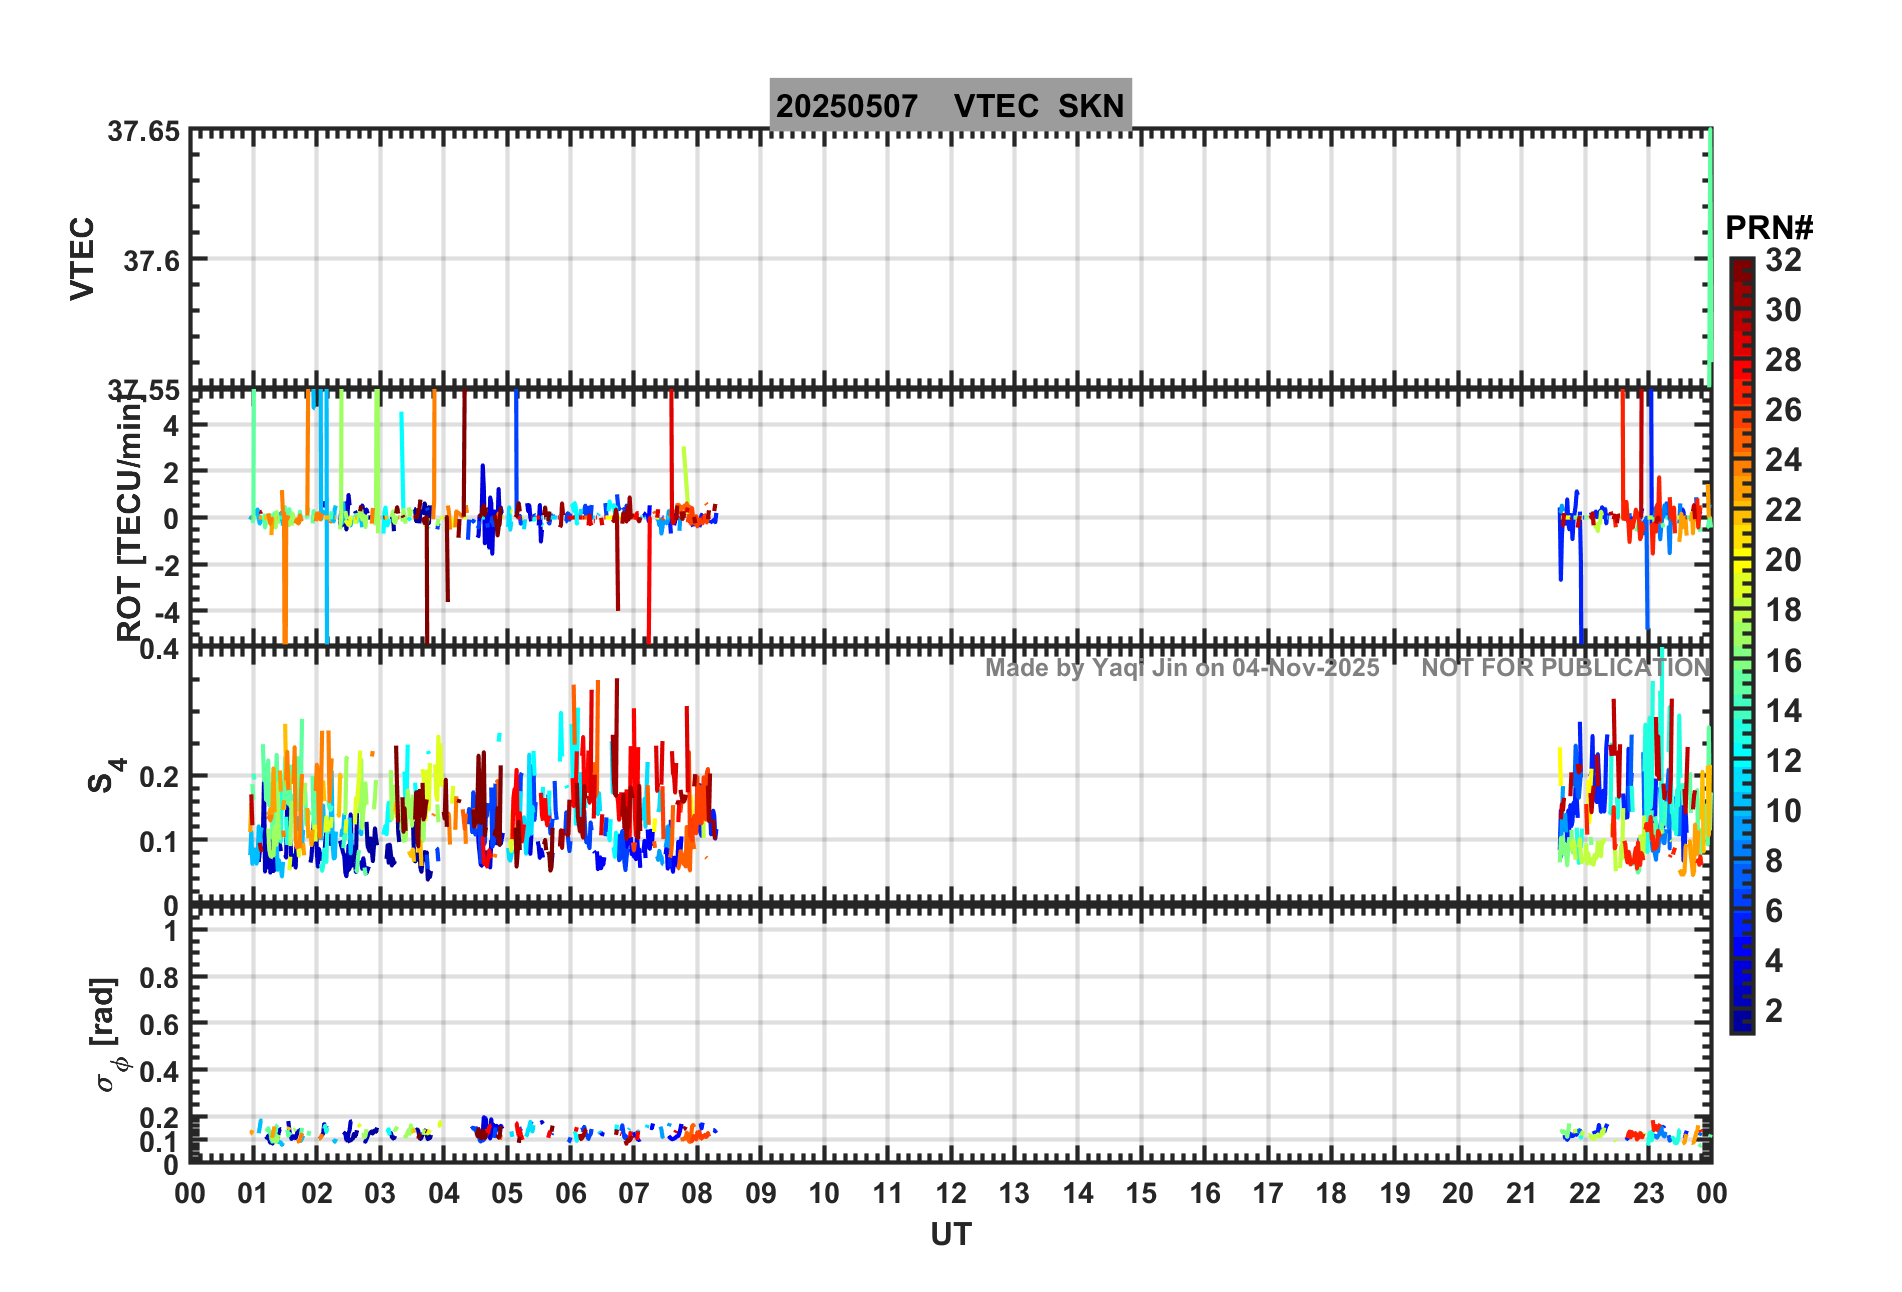This screenshot has height=1292, width=1902.
Task: Select the 0.2 tick on S4 axis
Action: pyautogui.click(x=159, y=777)
